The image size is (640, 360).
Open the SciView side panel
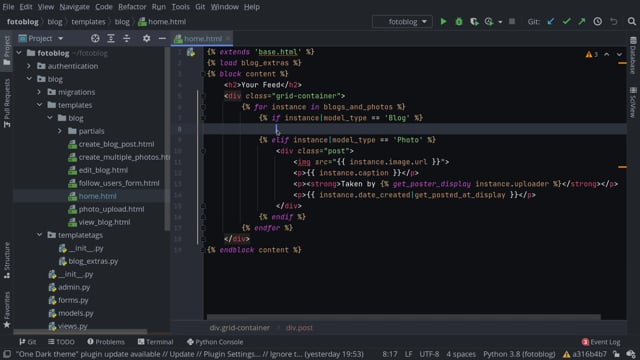633,102
